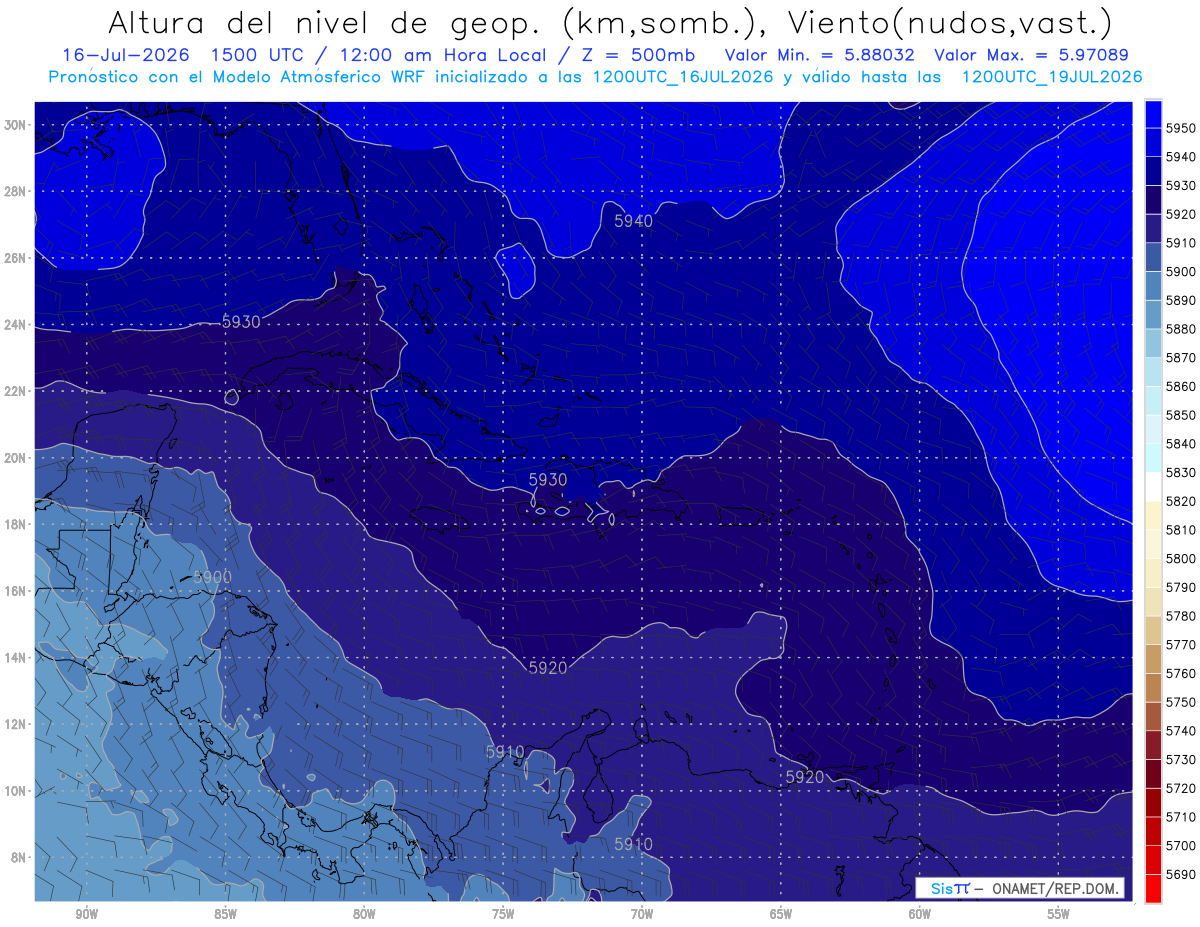The height and width of the screenshot is (927, 1200).
Task: Select 'Valor Min. = 5.88032' text
Action: pos(821,55)
